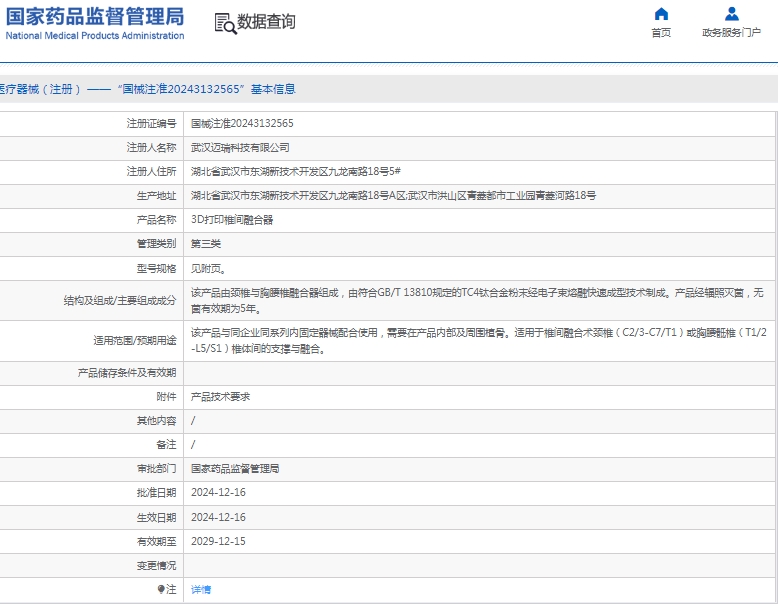The image size is (778, 606).
Task: Click the 生效日期 label
Action: [156, 517]
